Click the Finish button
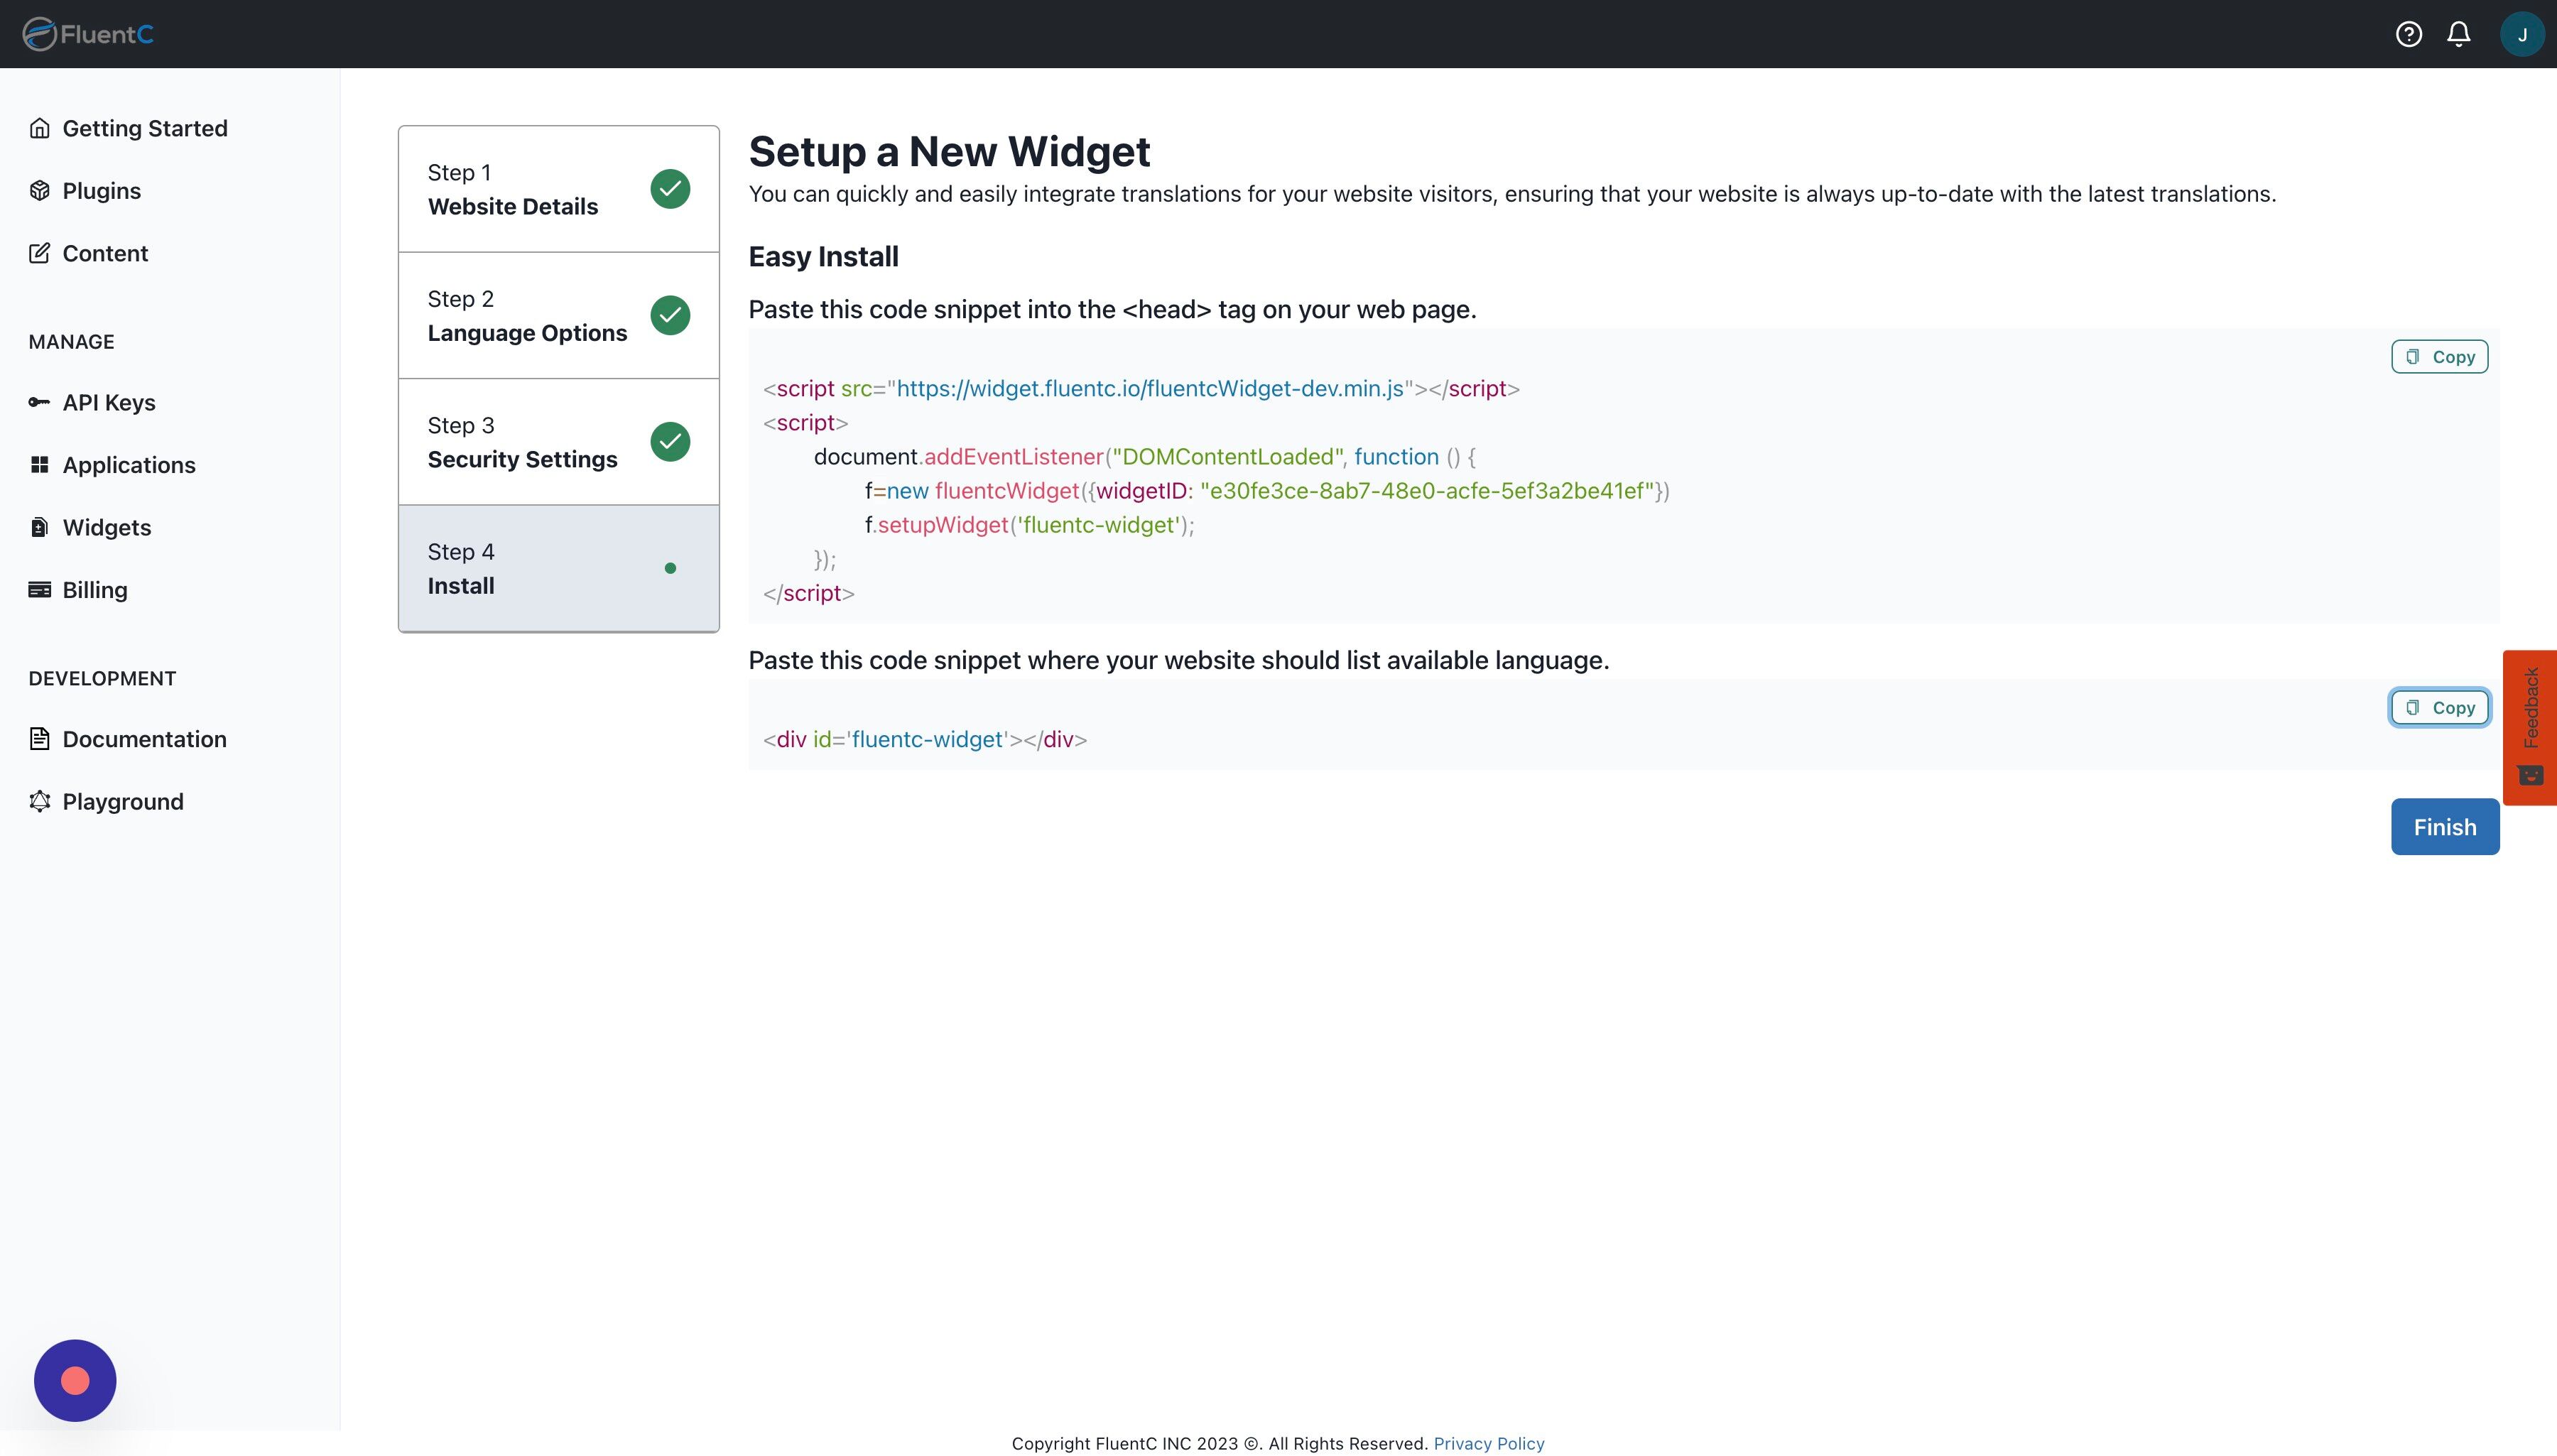The height and width of the screenshot is (1456, 2557). click(x=2444, y=827)
